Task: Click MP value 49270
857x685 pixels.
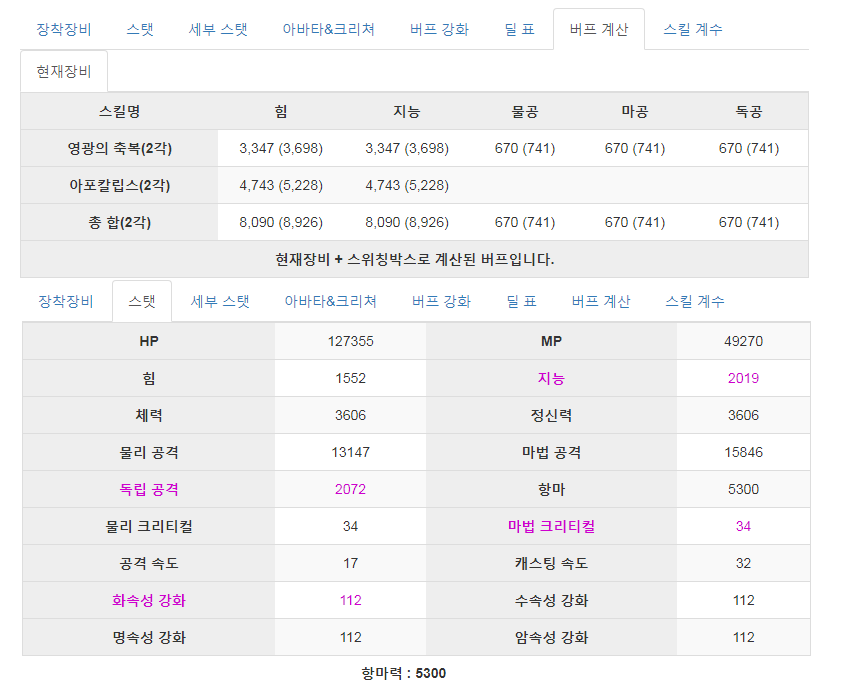Action: pos(743,341)
